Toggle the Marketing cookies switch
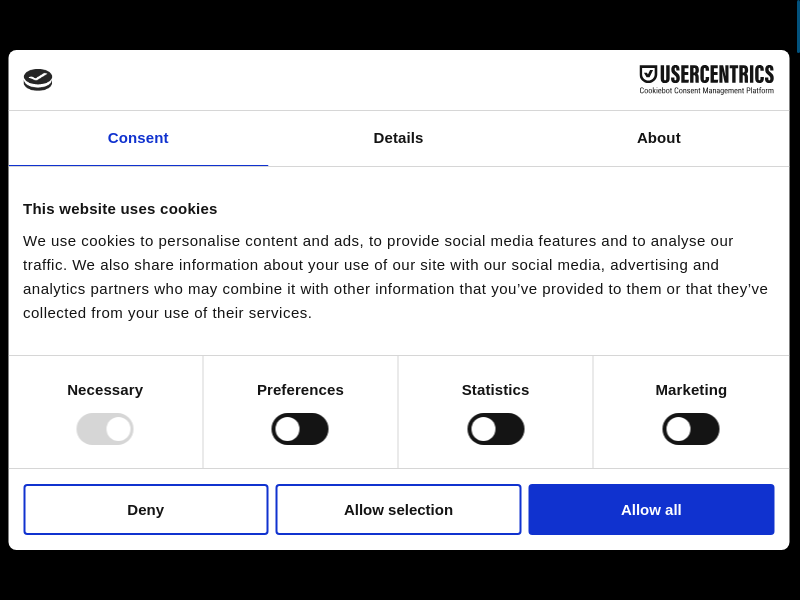The width and height of the screenshot is (800, 600). [691, 429]
